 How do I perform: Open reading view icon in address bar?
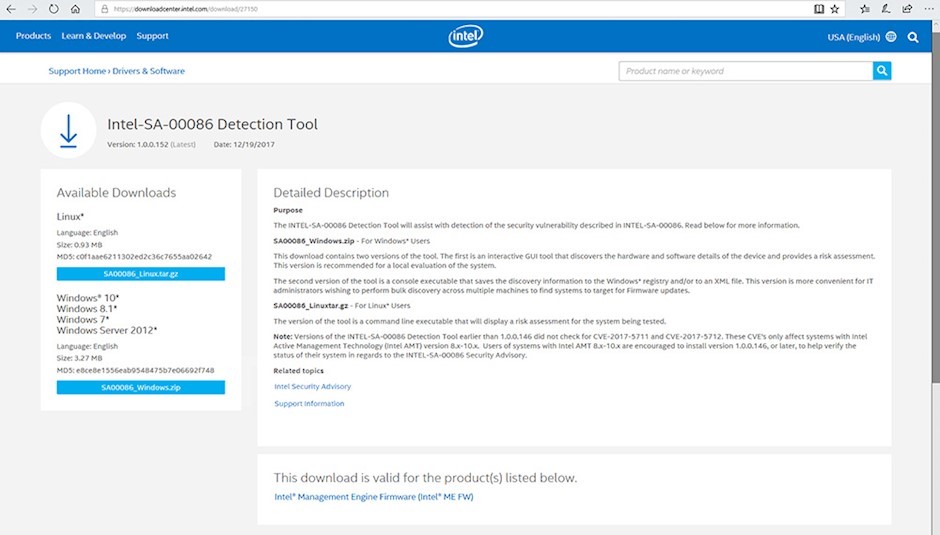819,9
